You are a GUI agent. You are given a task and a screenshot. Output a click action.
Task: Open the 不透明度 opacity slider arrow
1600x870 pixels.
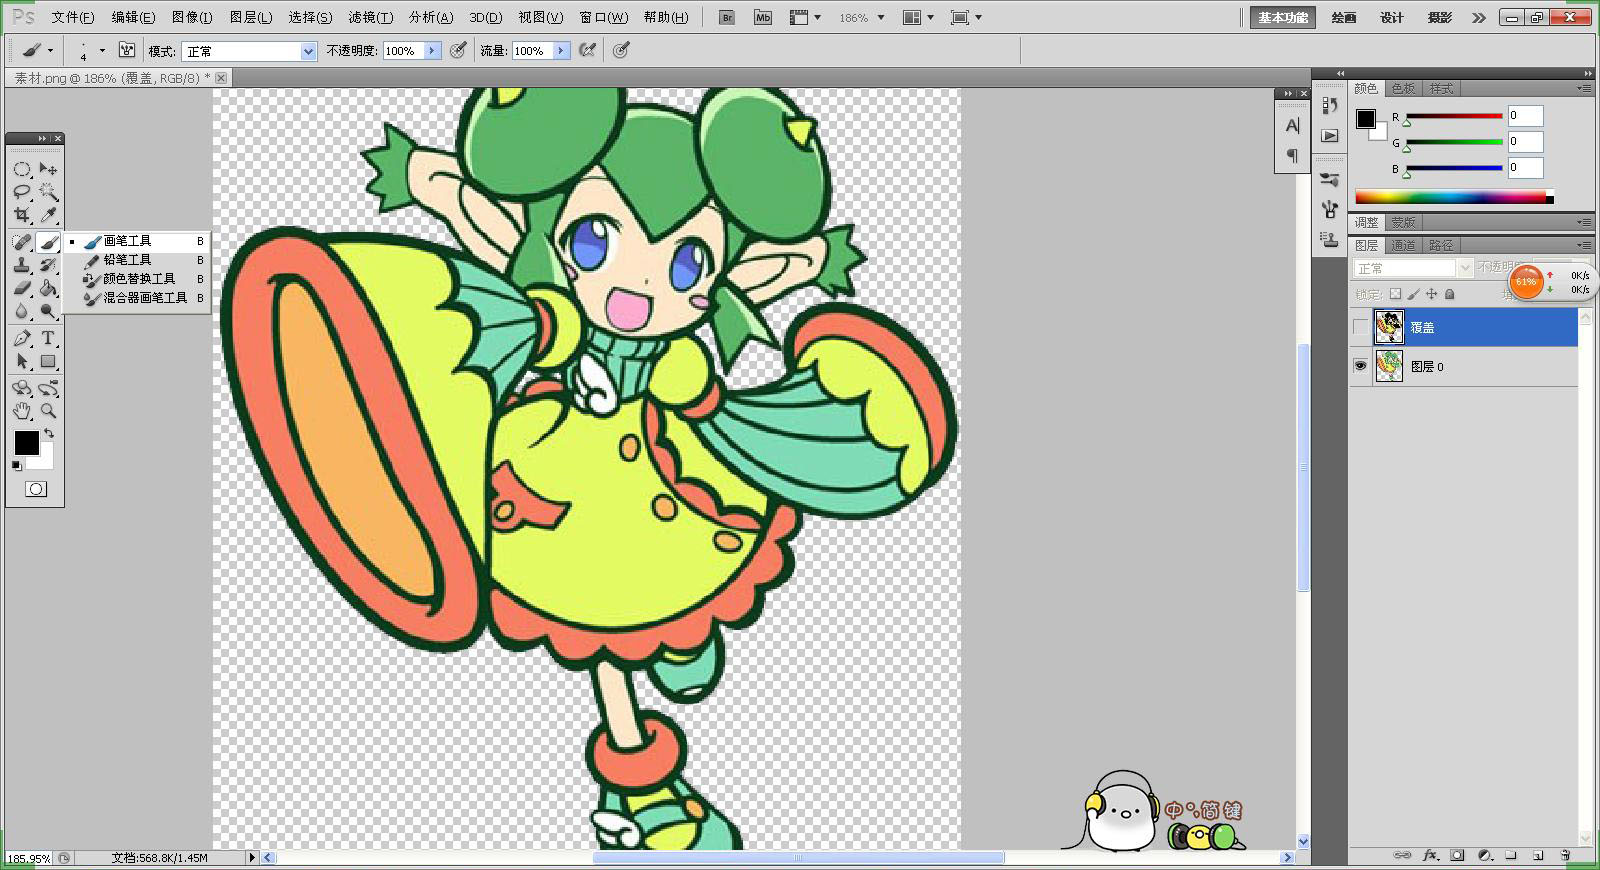tap(432, 51)
